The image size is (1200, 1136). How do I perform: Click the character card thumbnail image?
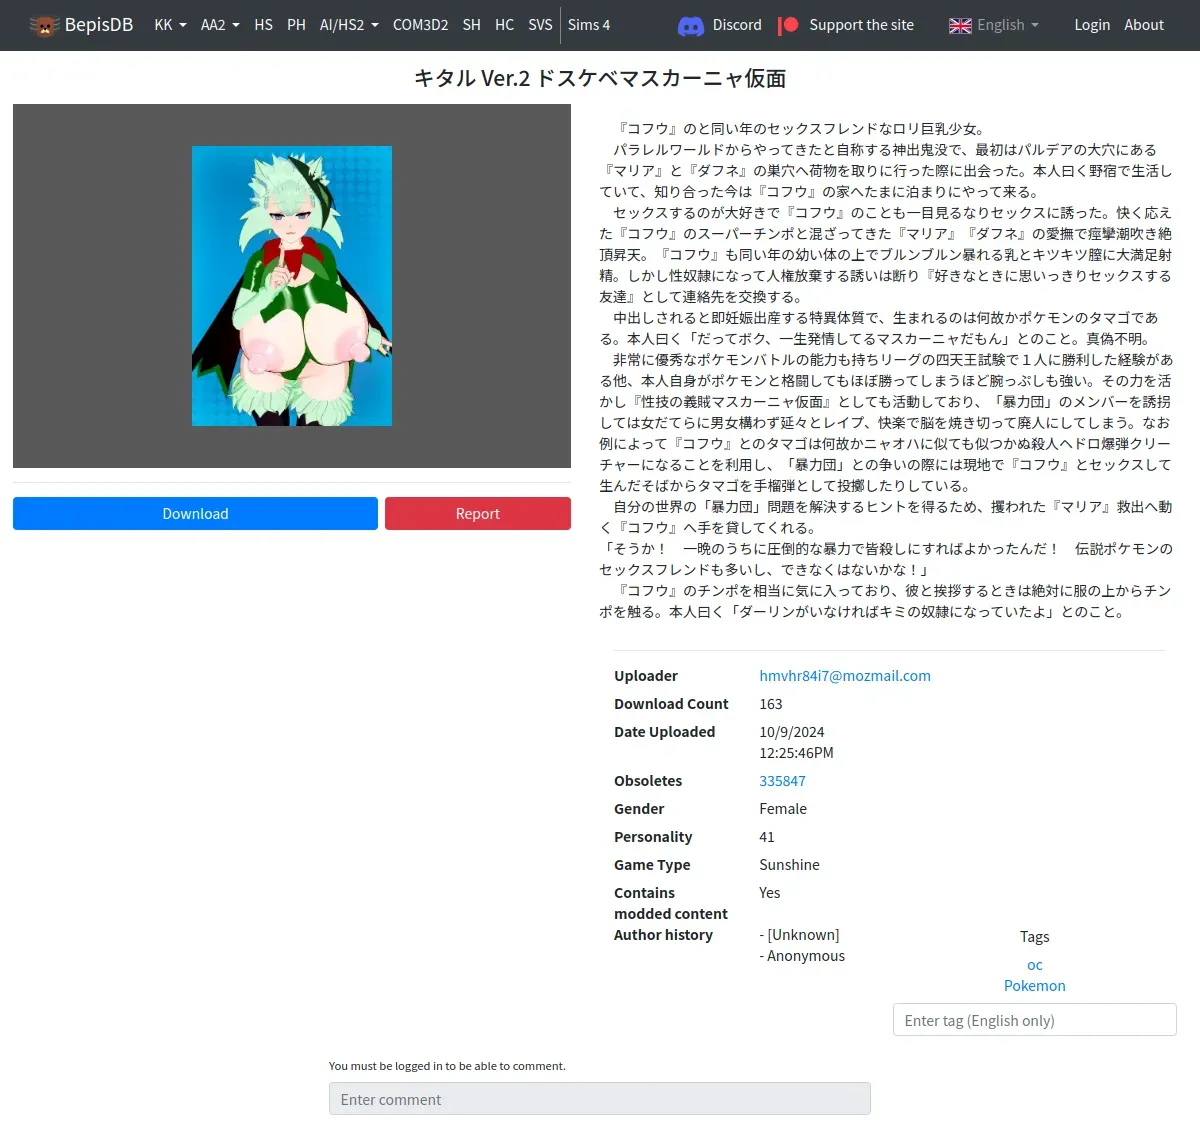(292, 286)
